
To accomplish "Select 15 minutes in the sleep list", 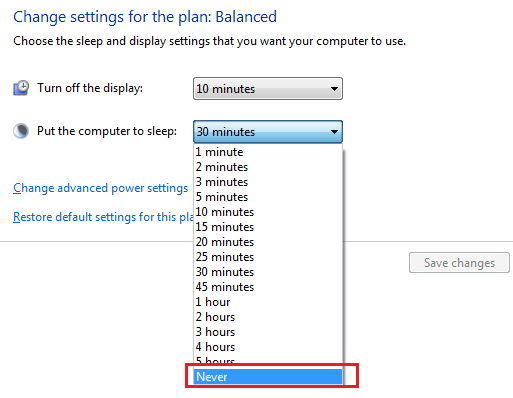I will (x=268, y=227).
